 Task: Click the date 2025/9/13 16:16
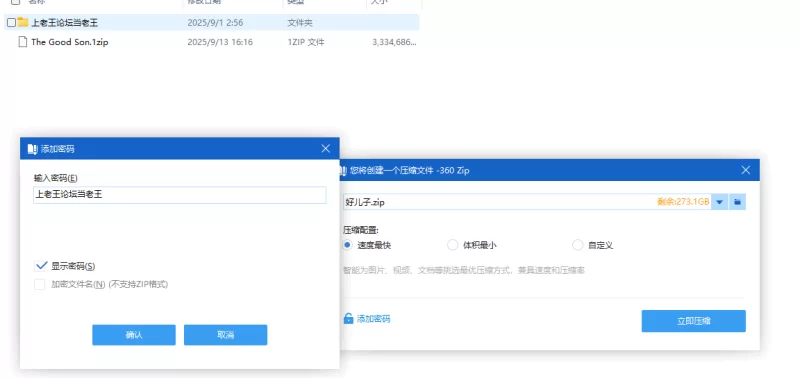pos(220,42)
